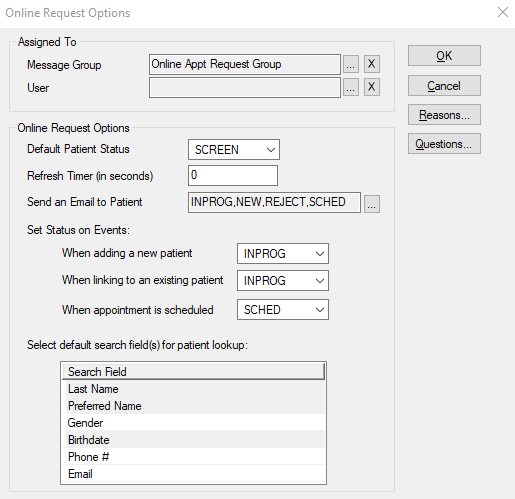Browse for a Message Group with ellipsis button

351,64
